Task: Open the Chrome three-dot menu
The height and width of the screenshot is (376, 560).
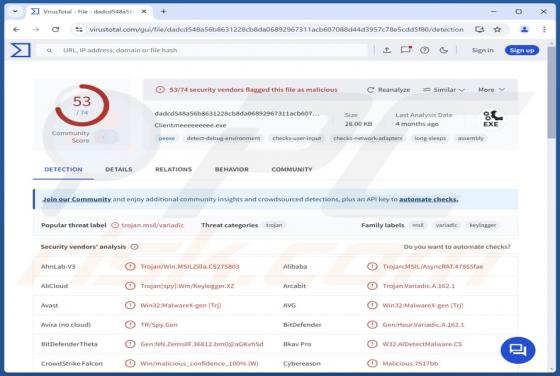Action: (544, 30)
